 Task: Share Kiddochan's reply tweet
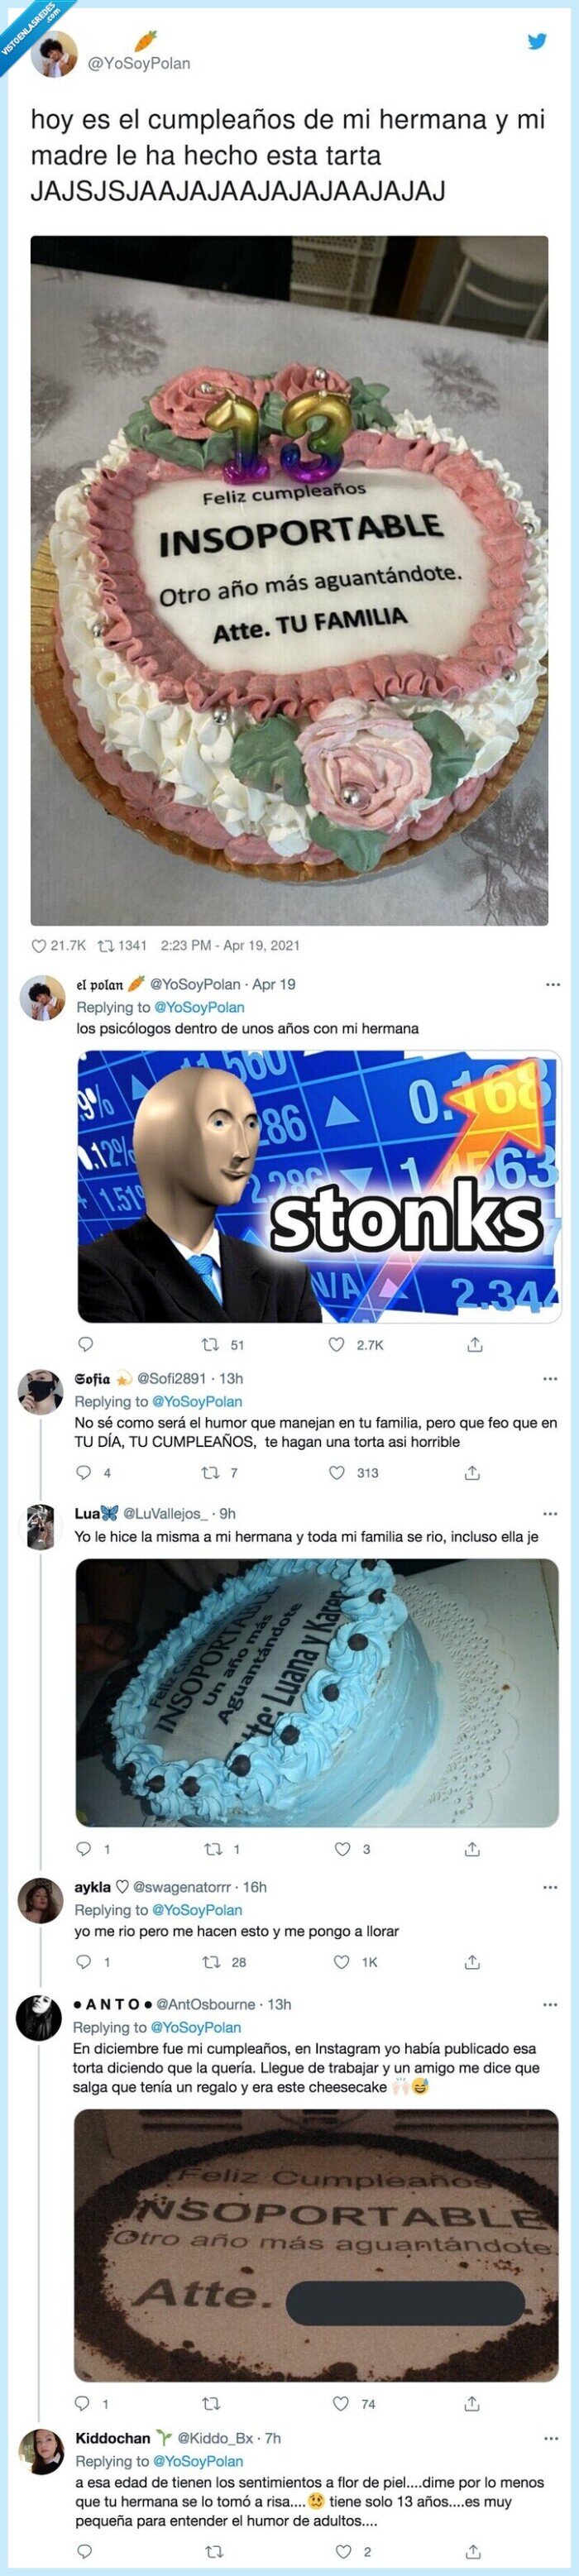coord(472,2551)
